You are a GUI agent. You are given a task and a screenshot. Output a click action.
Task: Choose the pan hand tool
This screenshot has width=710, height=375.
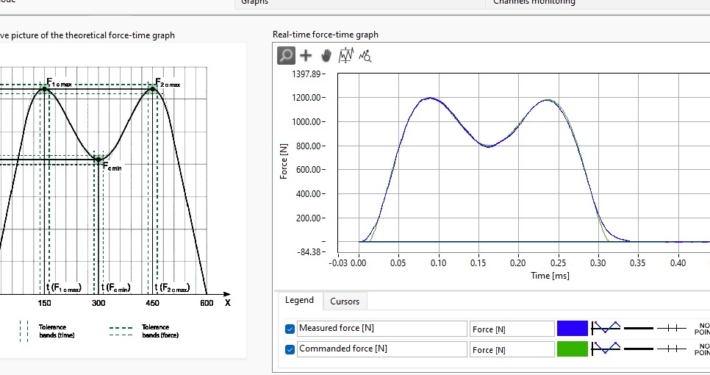pos(326,56)
